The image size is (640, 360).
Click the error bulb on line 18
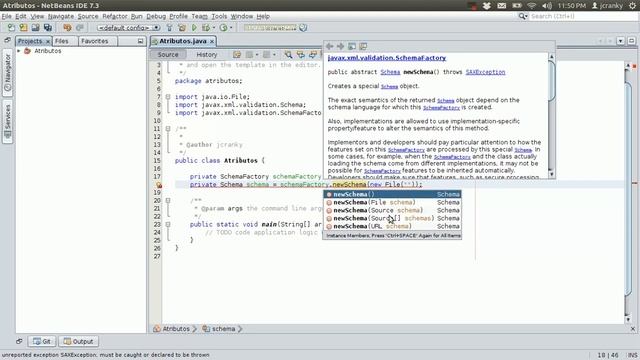click(159, 184)
